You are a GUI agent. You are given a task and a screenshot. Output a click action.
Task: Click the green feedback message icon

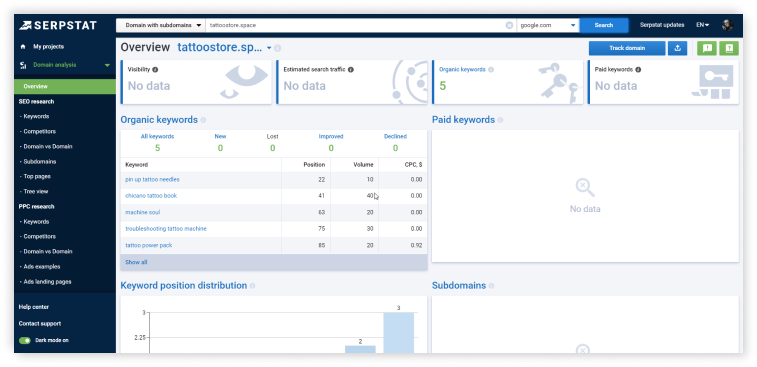click(707, 48)
